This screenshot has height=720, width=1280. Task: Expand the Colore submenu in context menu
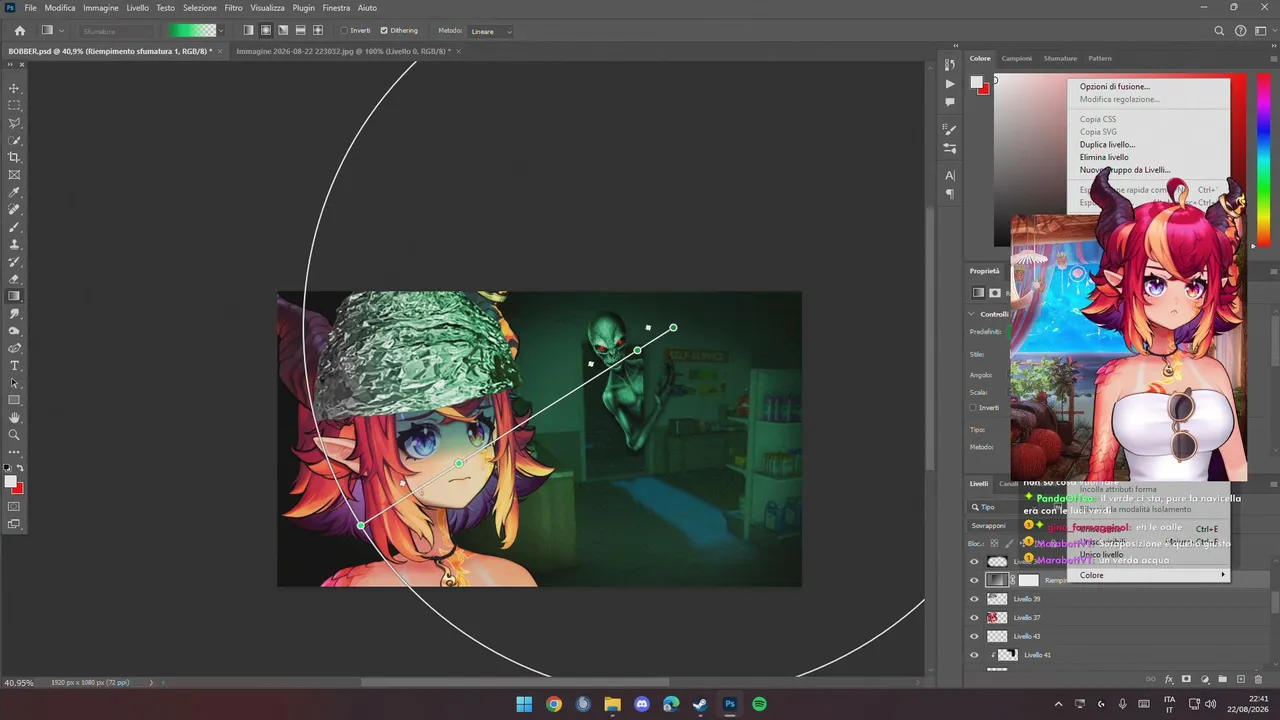click(x=1149, y=575)
